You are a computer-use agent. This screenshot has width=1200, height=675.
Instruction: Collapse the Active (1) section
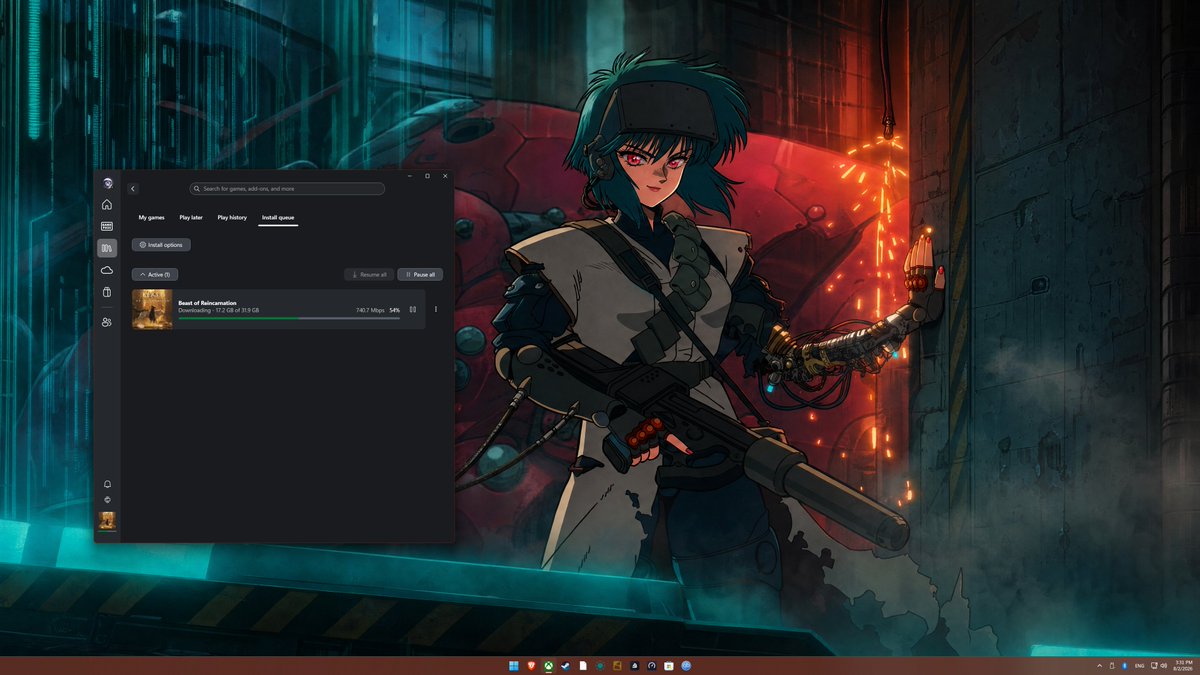(x=155, y=274)
